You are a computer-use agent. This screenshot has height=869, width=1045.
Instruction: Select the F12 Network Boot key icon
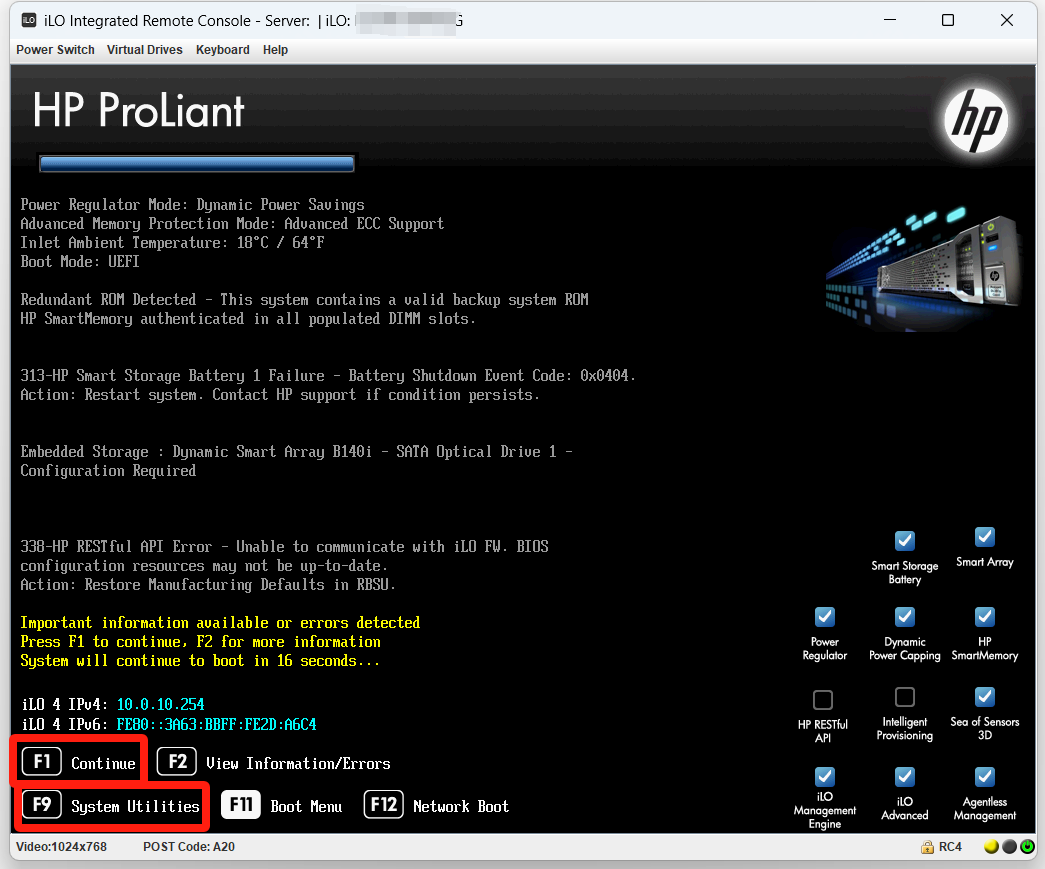tap(383, 806)
